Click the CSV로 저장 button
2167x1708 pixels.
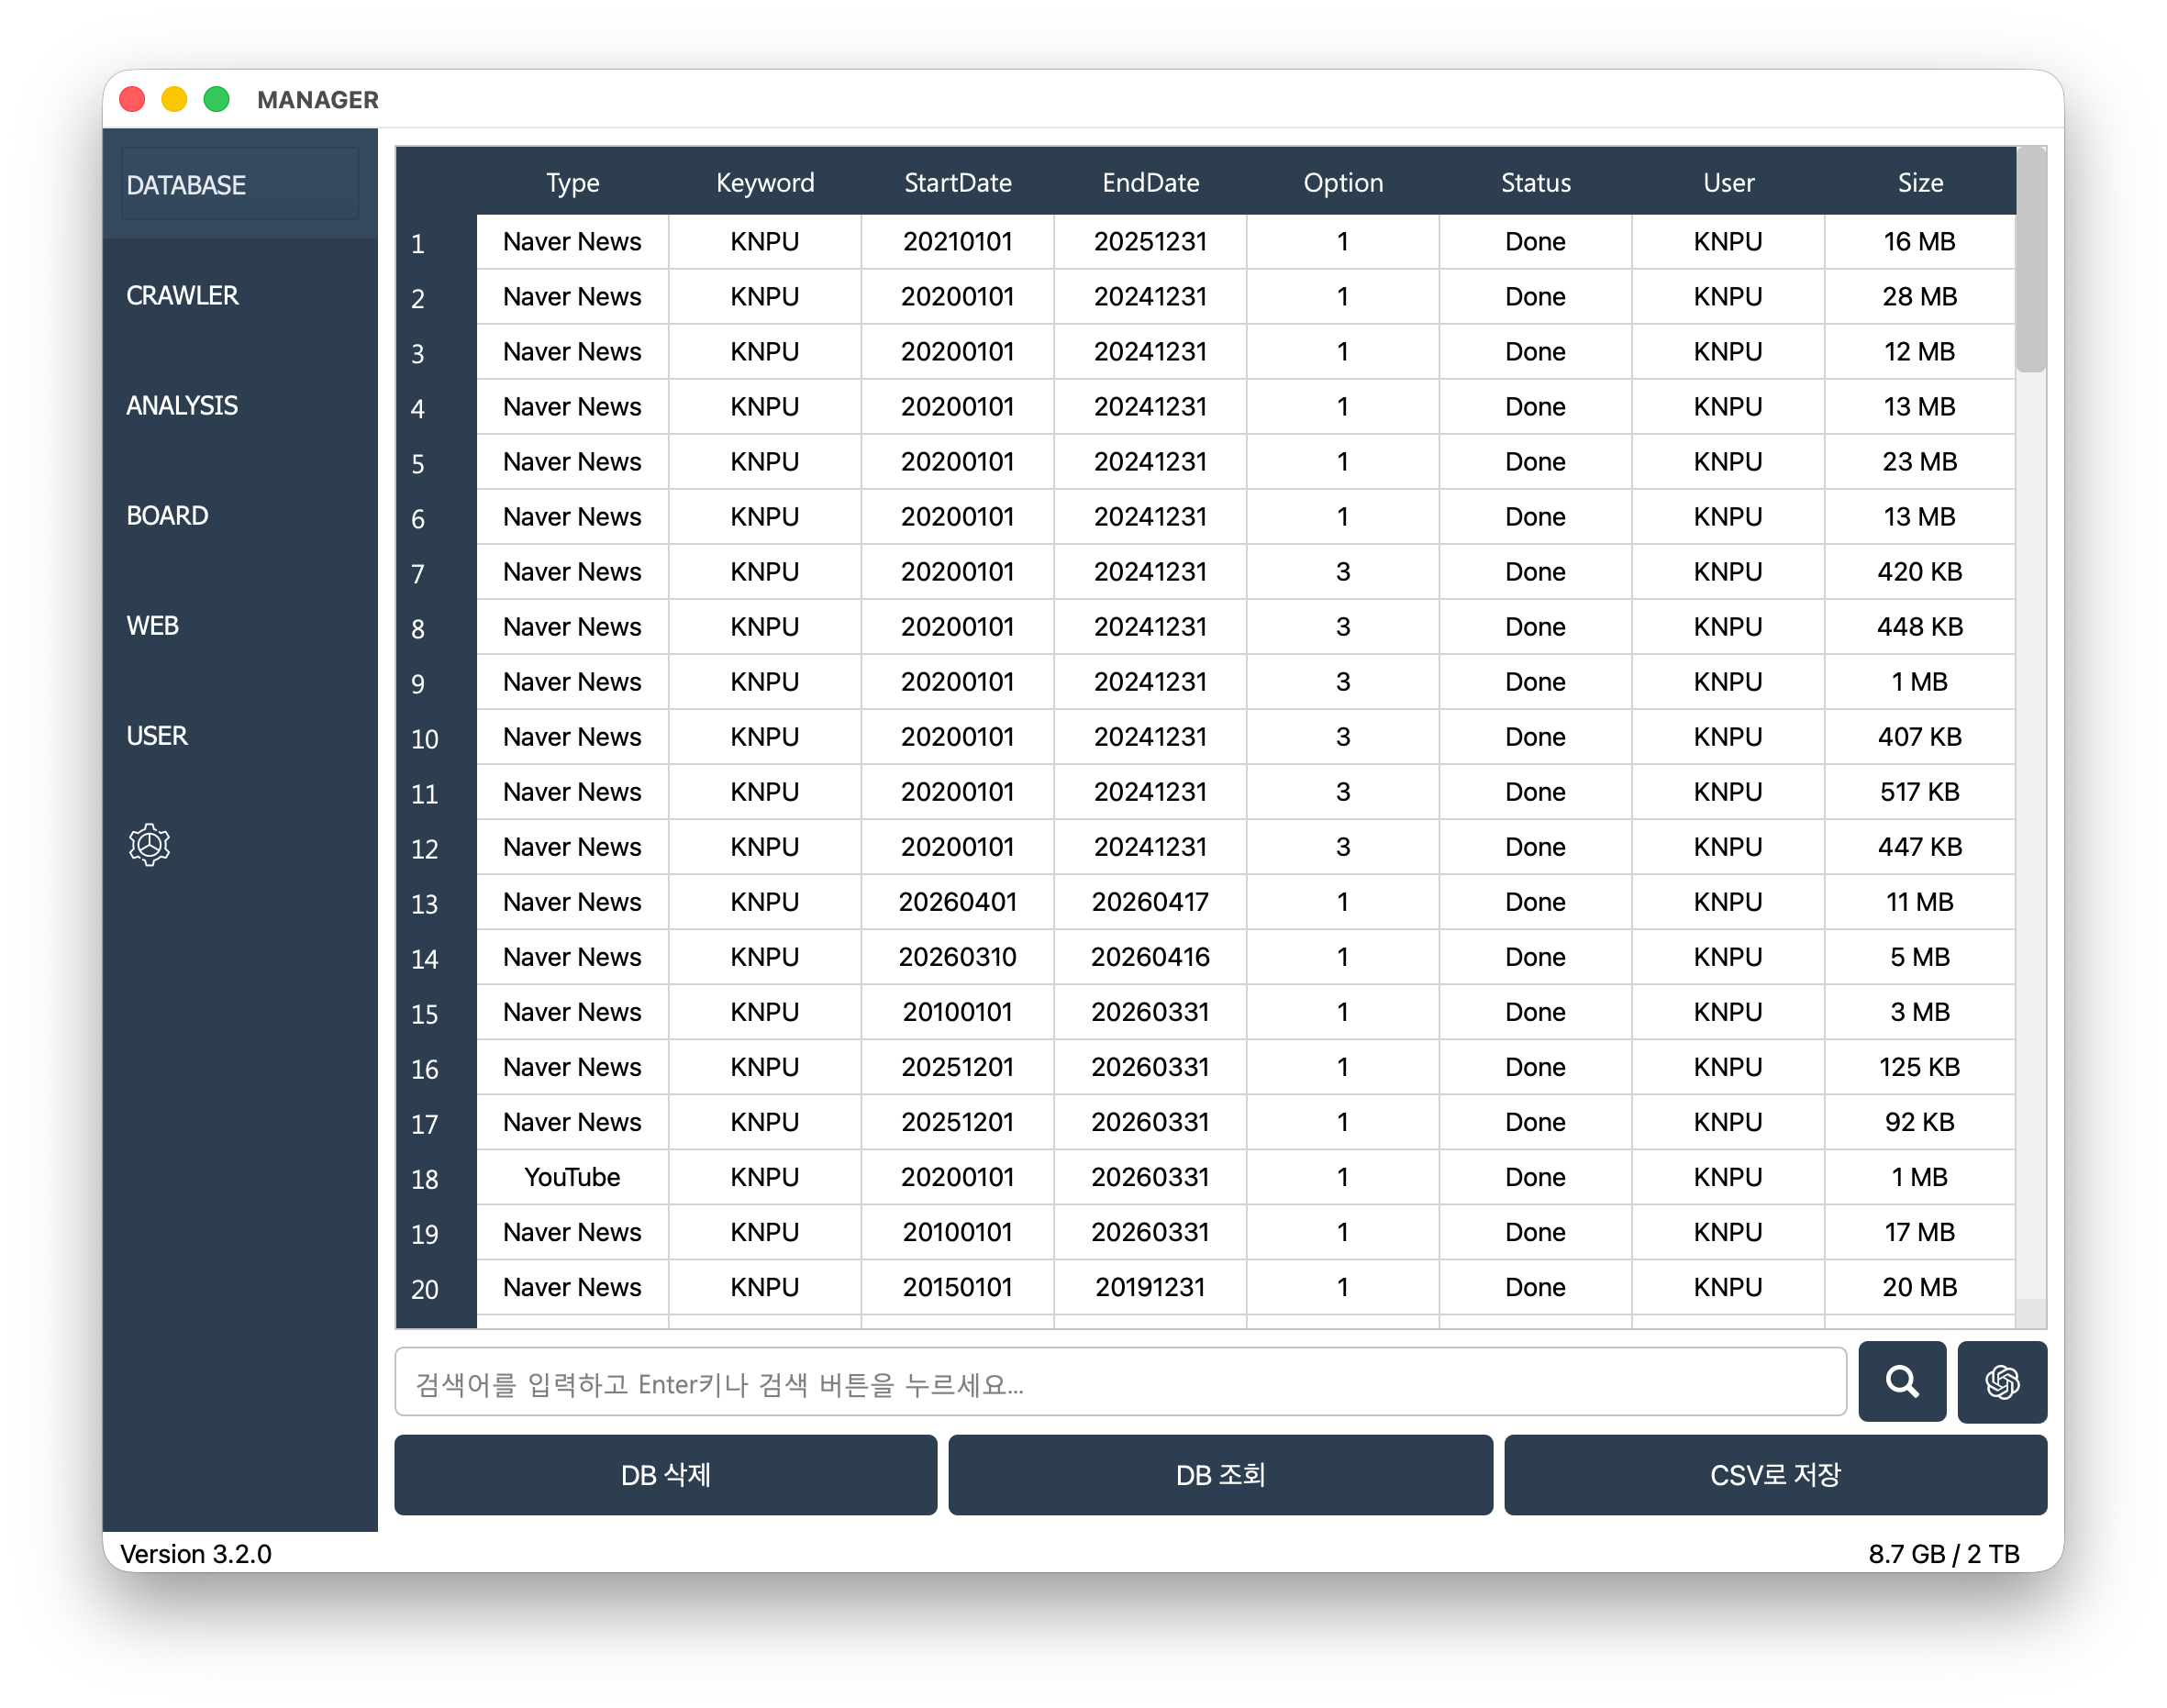[1775, 1474]
